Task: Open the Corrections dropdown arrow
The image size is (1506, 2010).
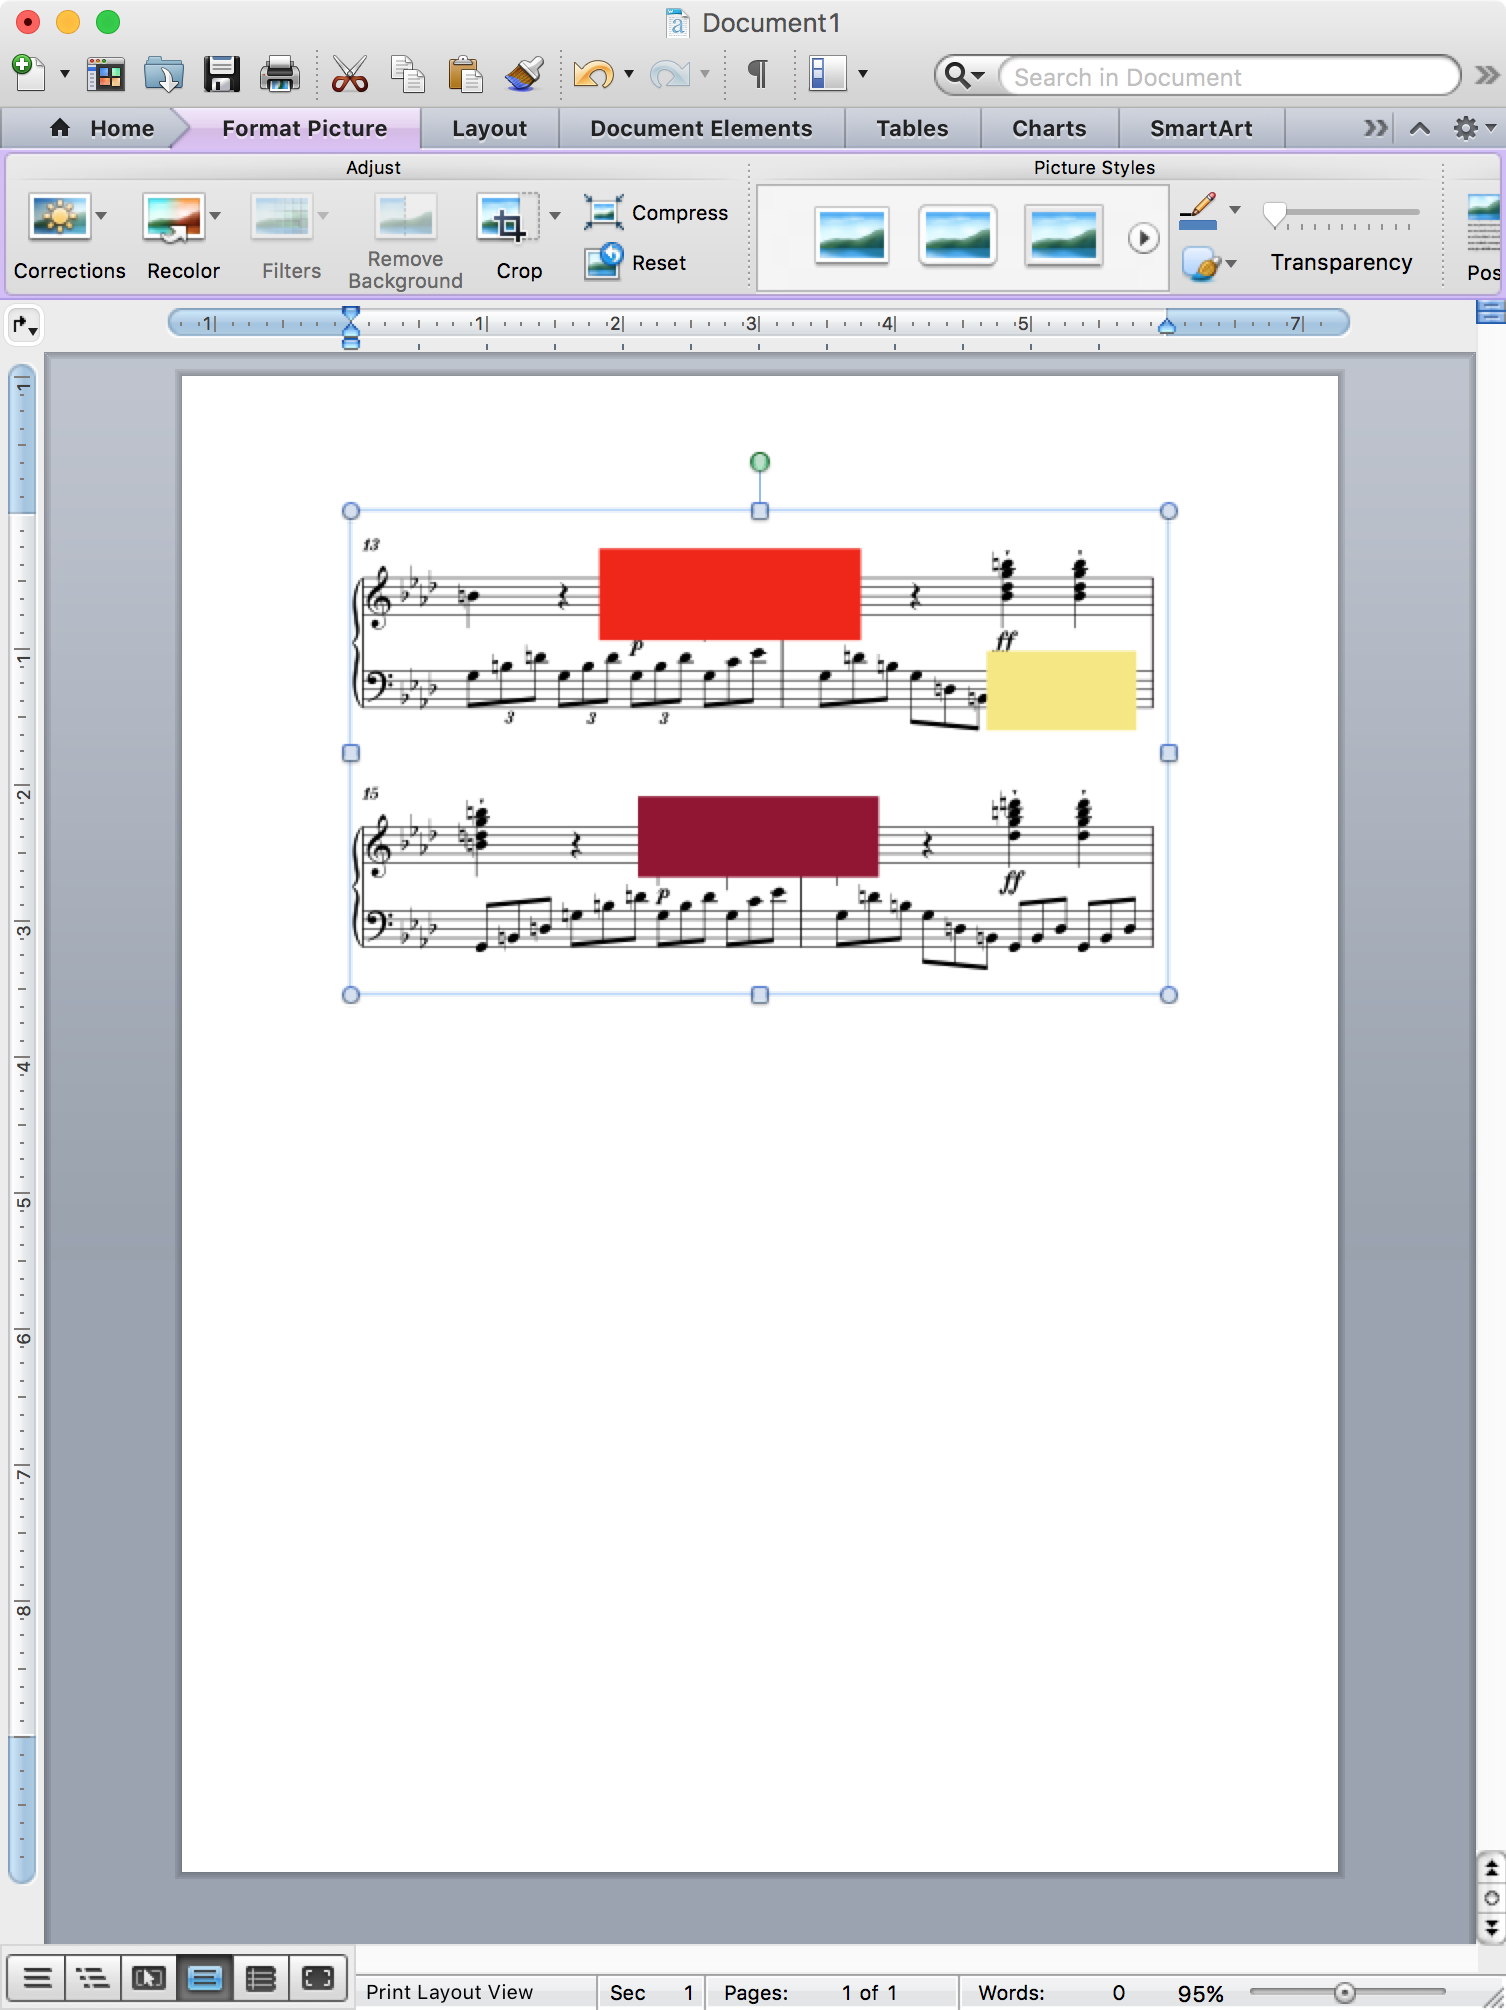Action: pyautogui.click(x=101, y=216)
